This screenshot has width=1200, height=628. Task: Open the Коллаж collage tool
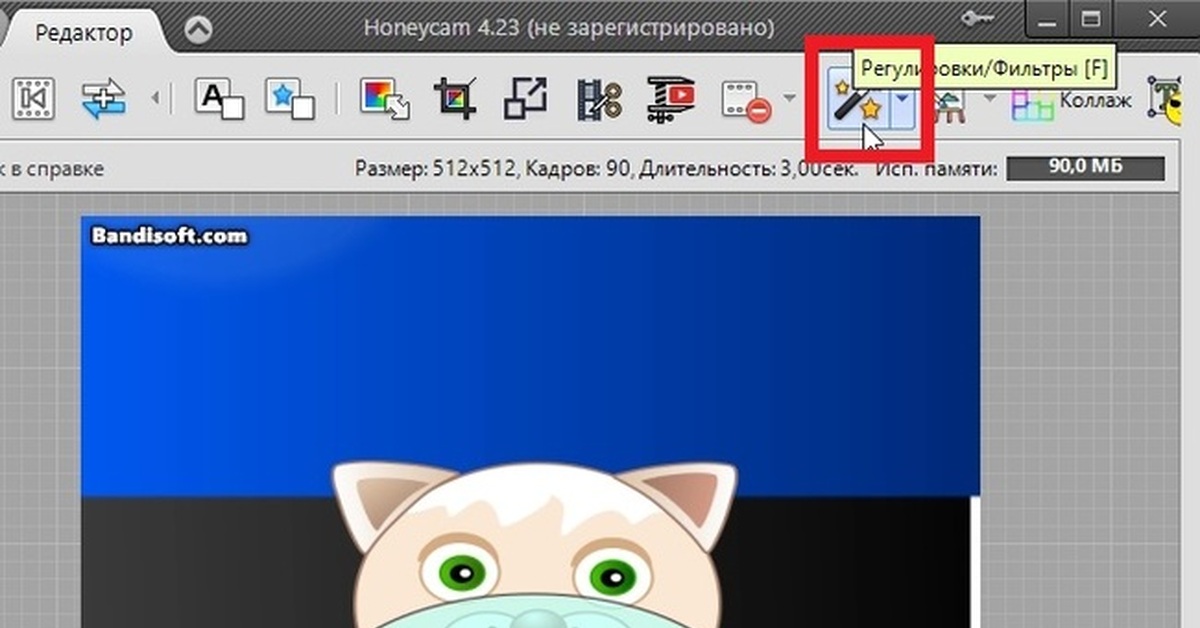(1070, 100)
